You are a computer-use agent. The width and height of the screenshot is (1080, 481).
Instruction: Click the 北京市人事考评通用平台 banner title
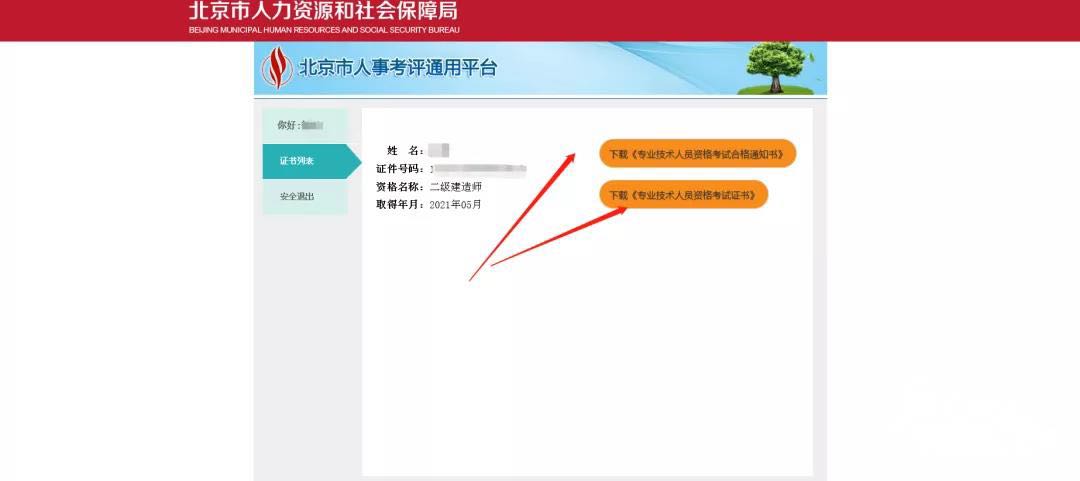point(397,68)
